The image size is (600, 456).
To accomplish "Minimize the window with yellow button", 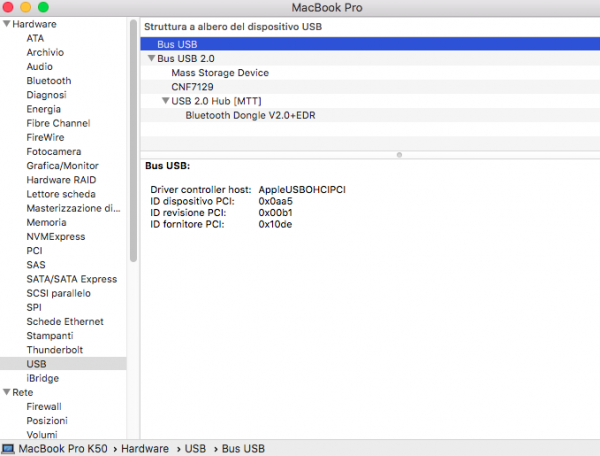I will point(25,7).
